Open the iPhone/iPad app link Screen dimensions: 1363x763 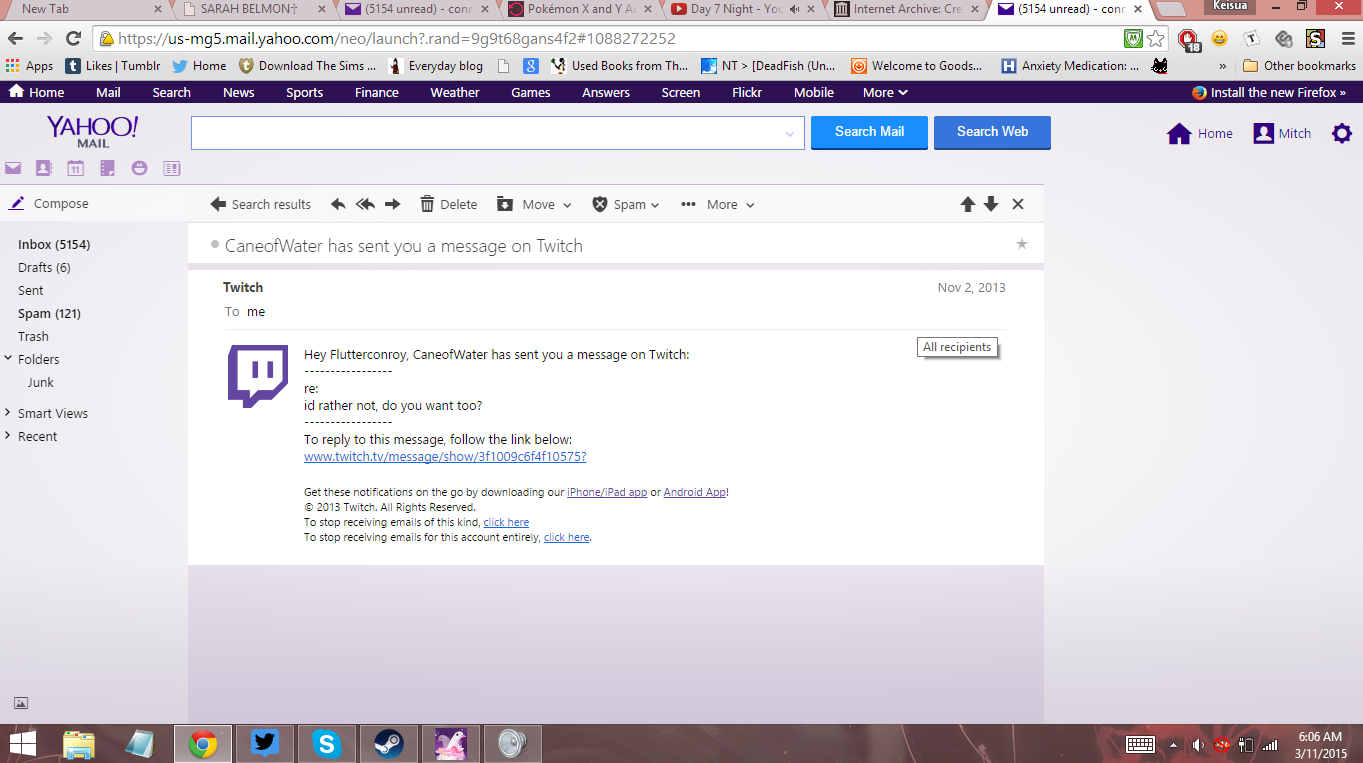[x=607, y=492]
